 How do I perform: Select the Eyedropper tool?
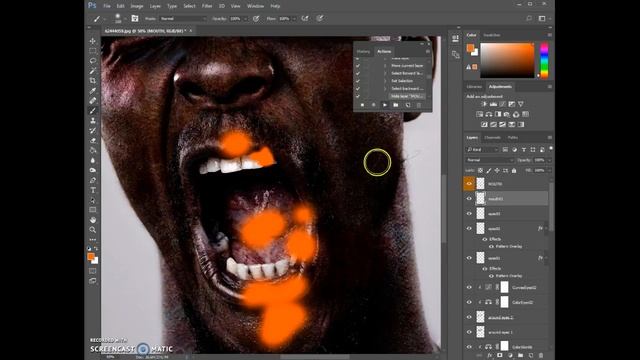93,91
